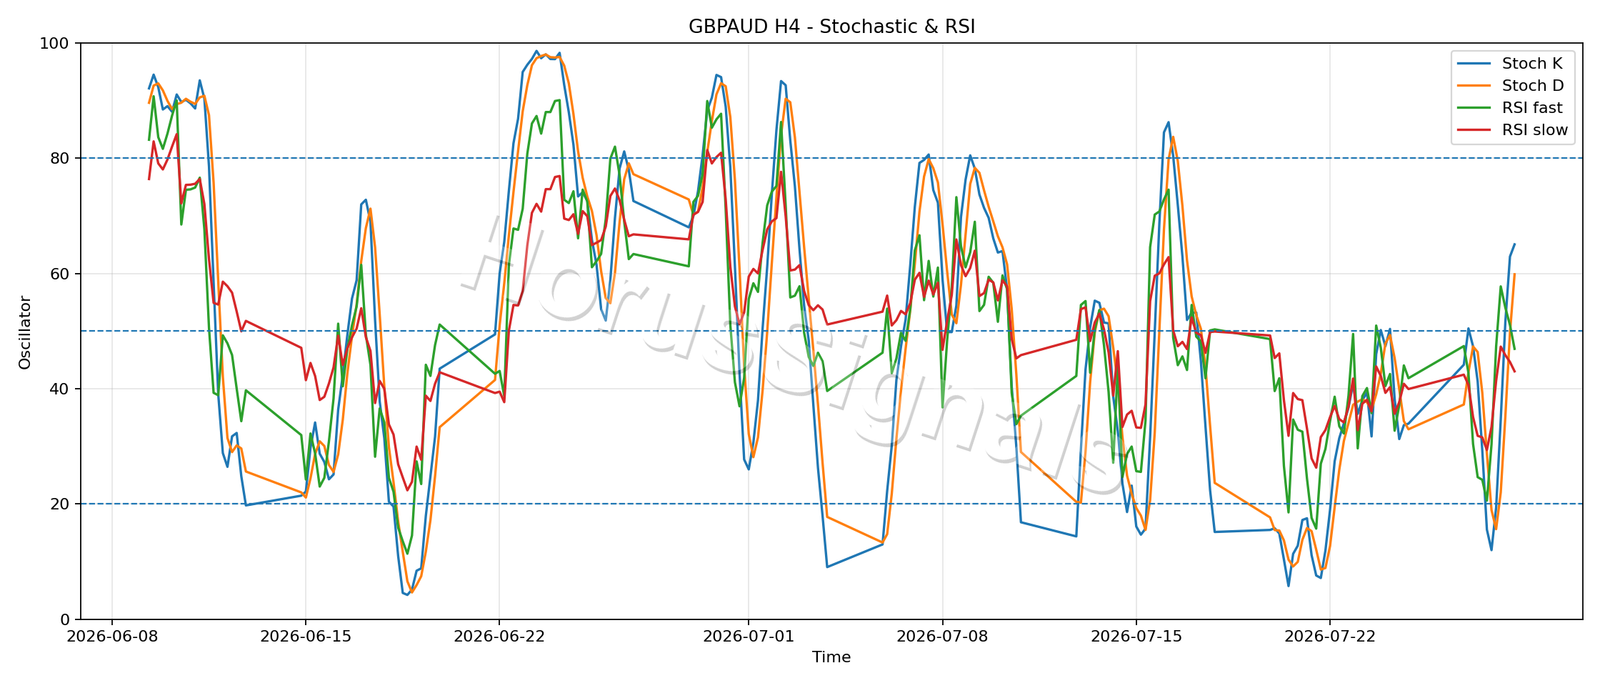Click the 2026-07-01 date tick label
The height and width of the screenshot is (686, 1600).
tap(747, 635)
